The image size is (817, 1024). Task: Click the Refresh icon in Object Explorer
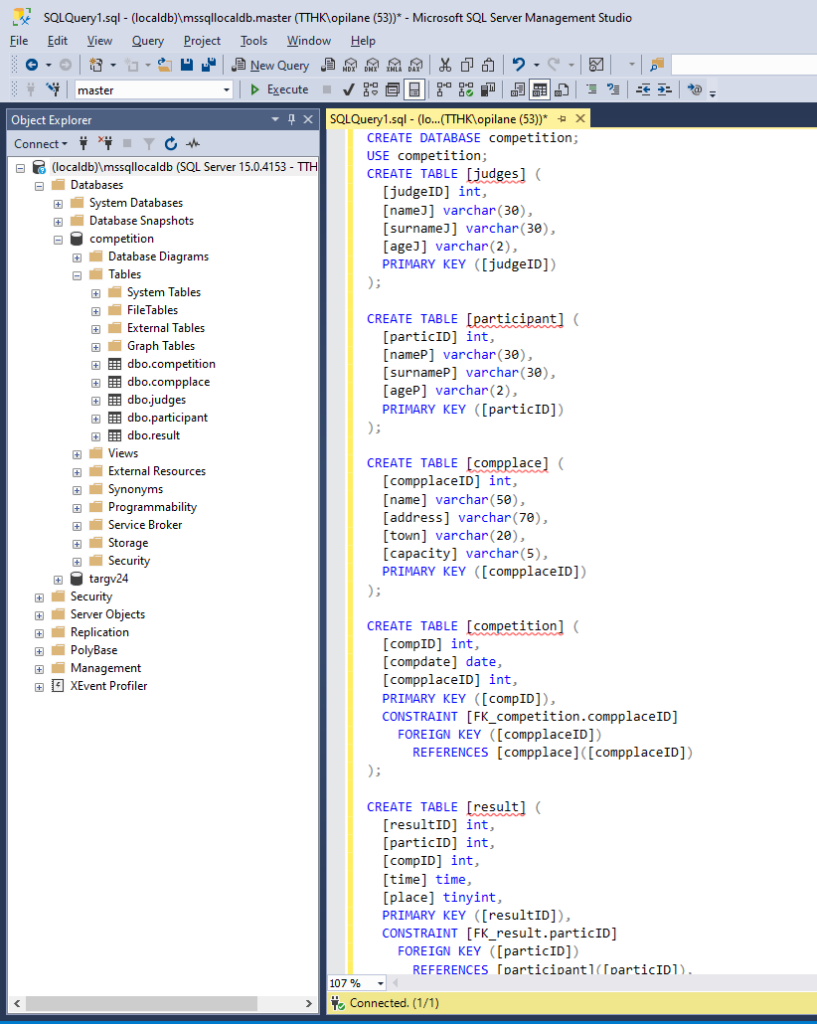(171, 144)
